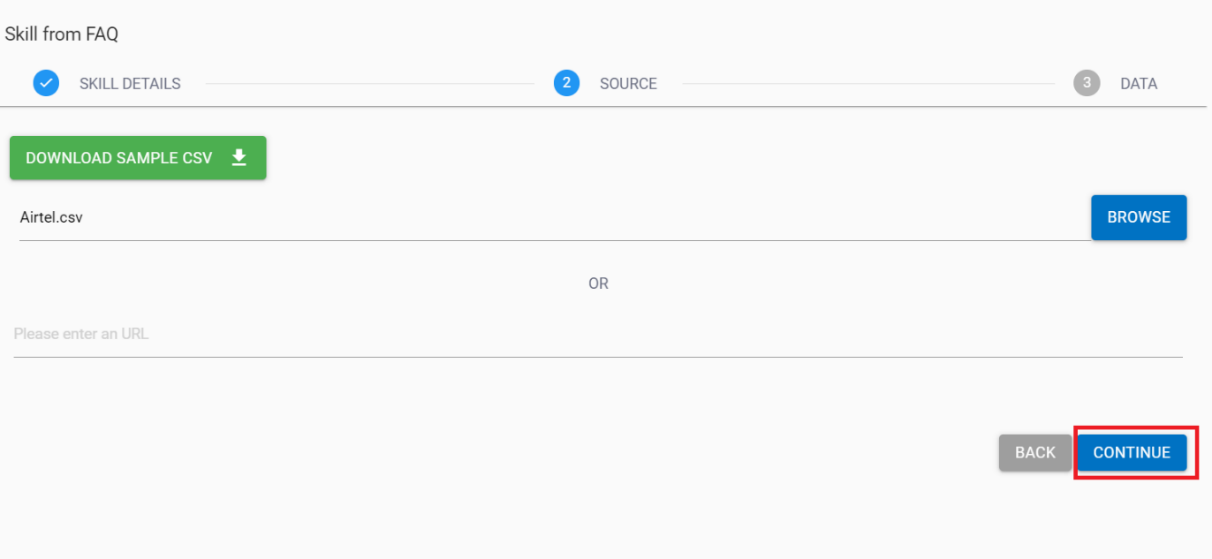The height and width of the screenshot is (559, 1212).
Task: Select the step 2 number circle
Action: pyautogui.click(x=567, y=83)
